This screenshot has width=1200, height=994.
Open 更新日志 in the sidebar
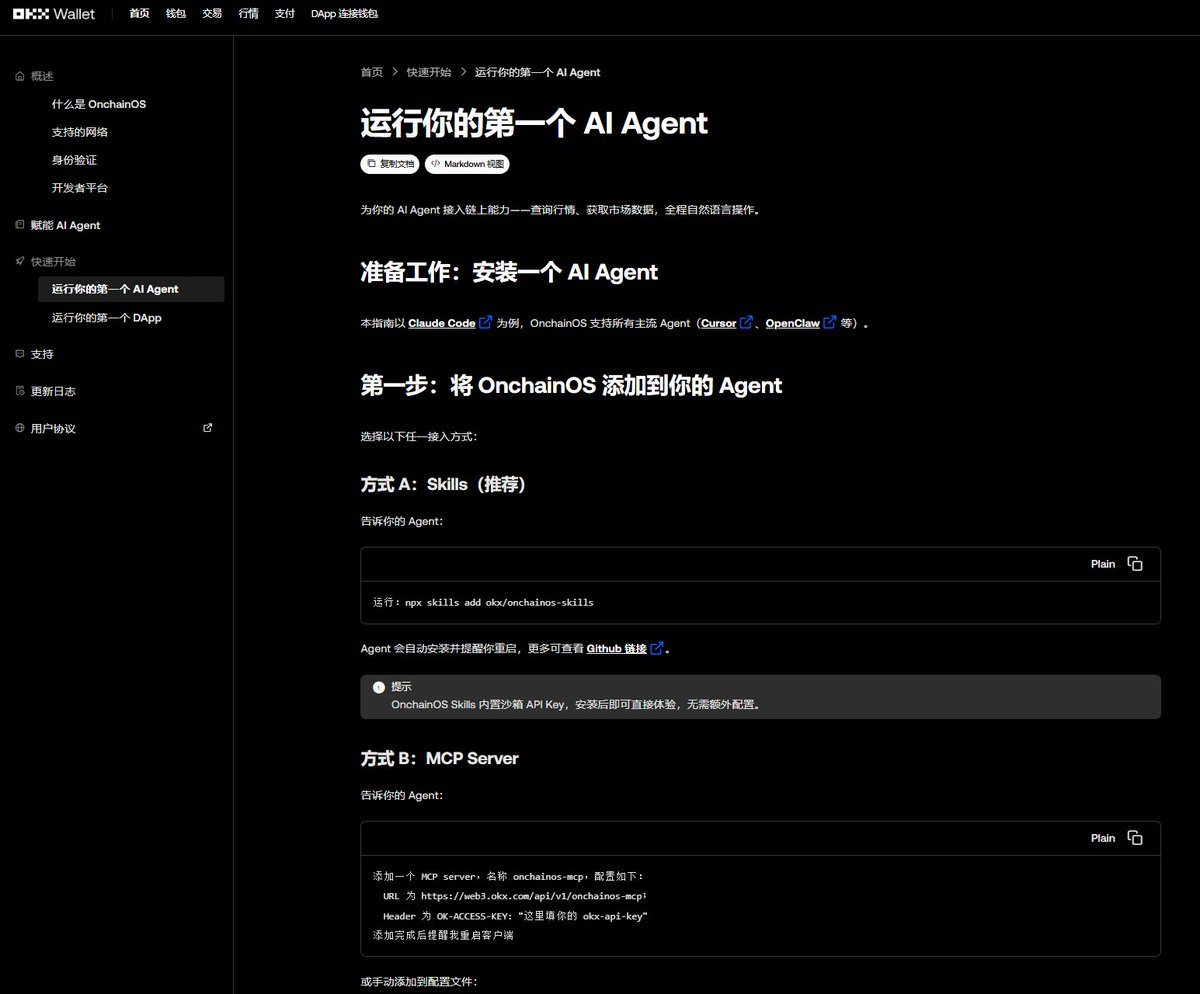click(52, 391)
